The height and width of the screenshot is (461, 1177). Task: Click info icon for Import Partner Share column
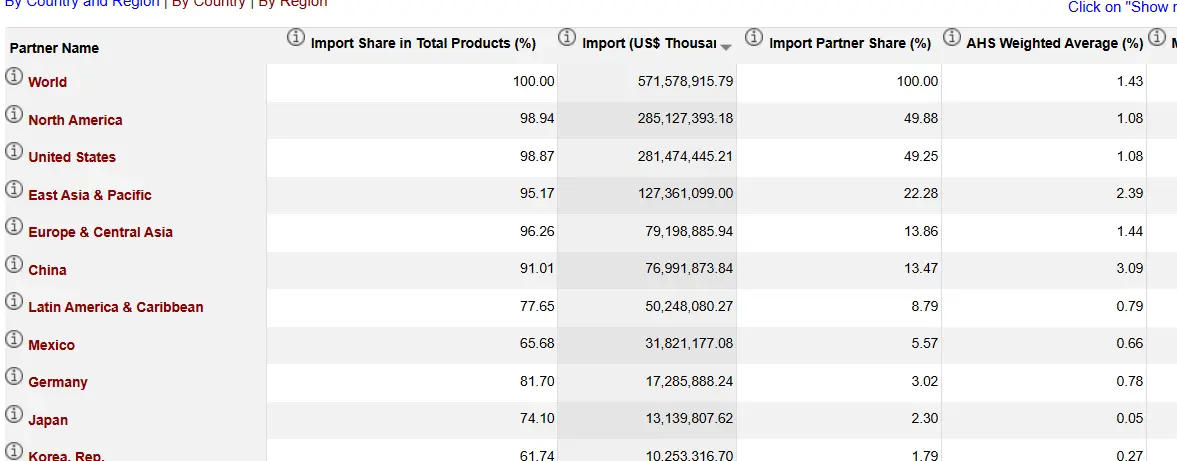(753, 38)
